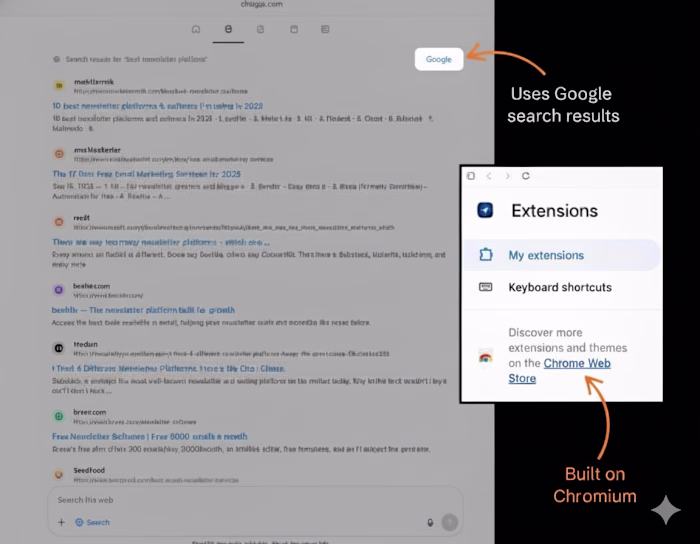This screenshot has height=544, width=700.
Task: Click the orange favicon of the second result
Action: click(59, 154)
